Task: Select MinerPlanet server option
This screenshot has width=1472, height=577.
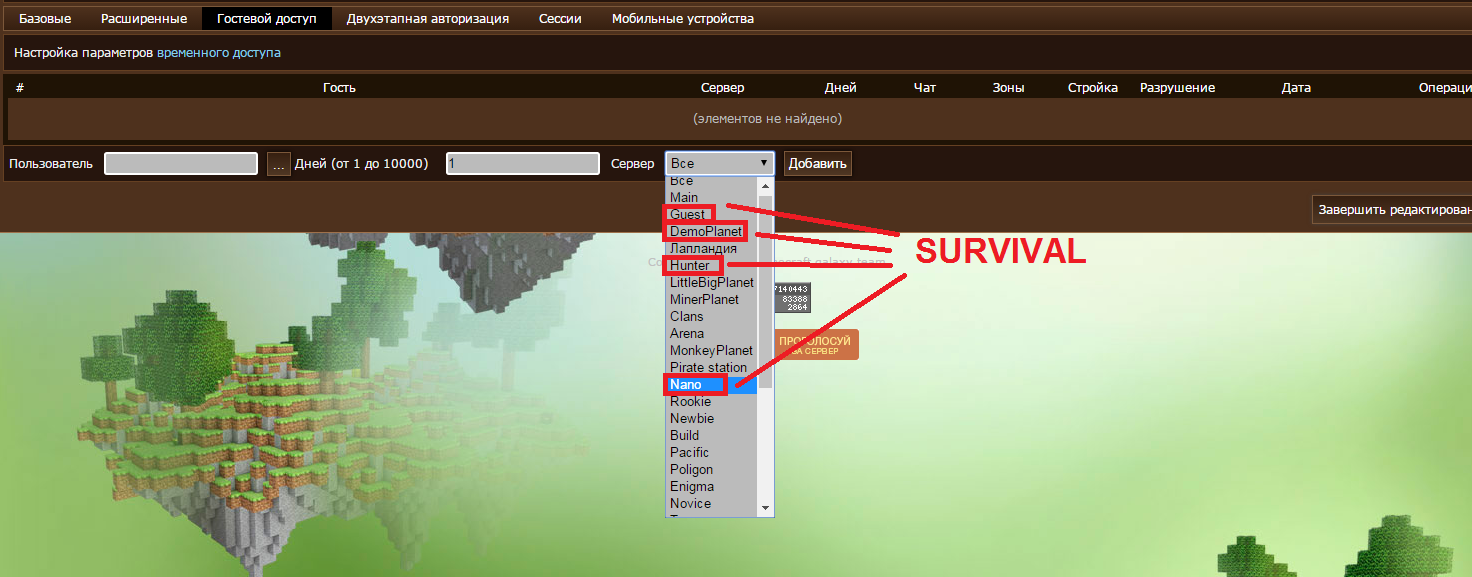Action: pyautogui.click(x=712, y=299)
